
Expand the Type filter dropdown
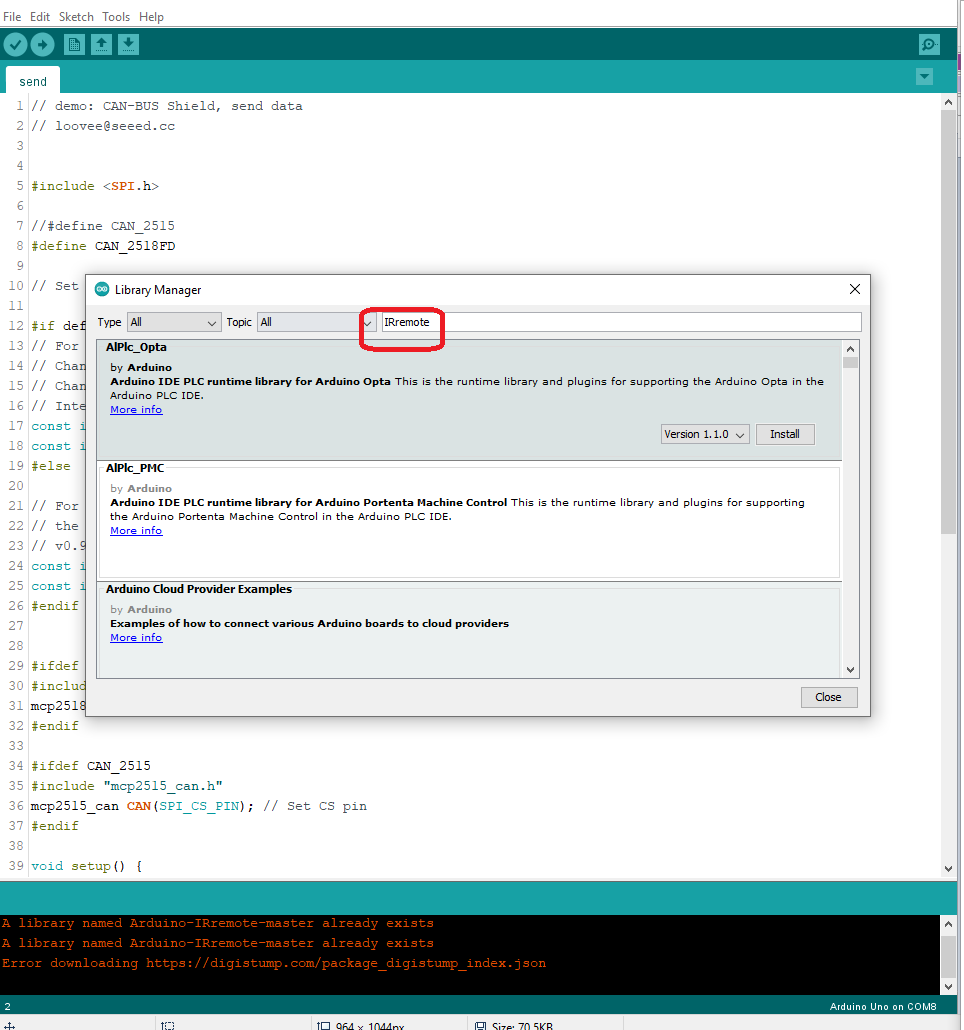coord(174,322)
